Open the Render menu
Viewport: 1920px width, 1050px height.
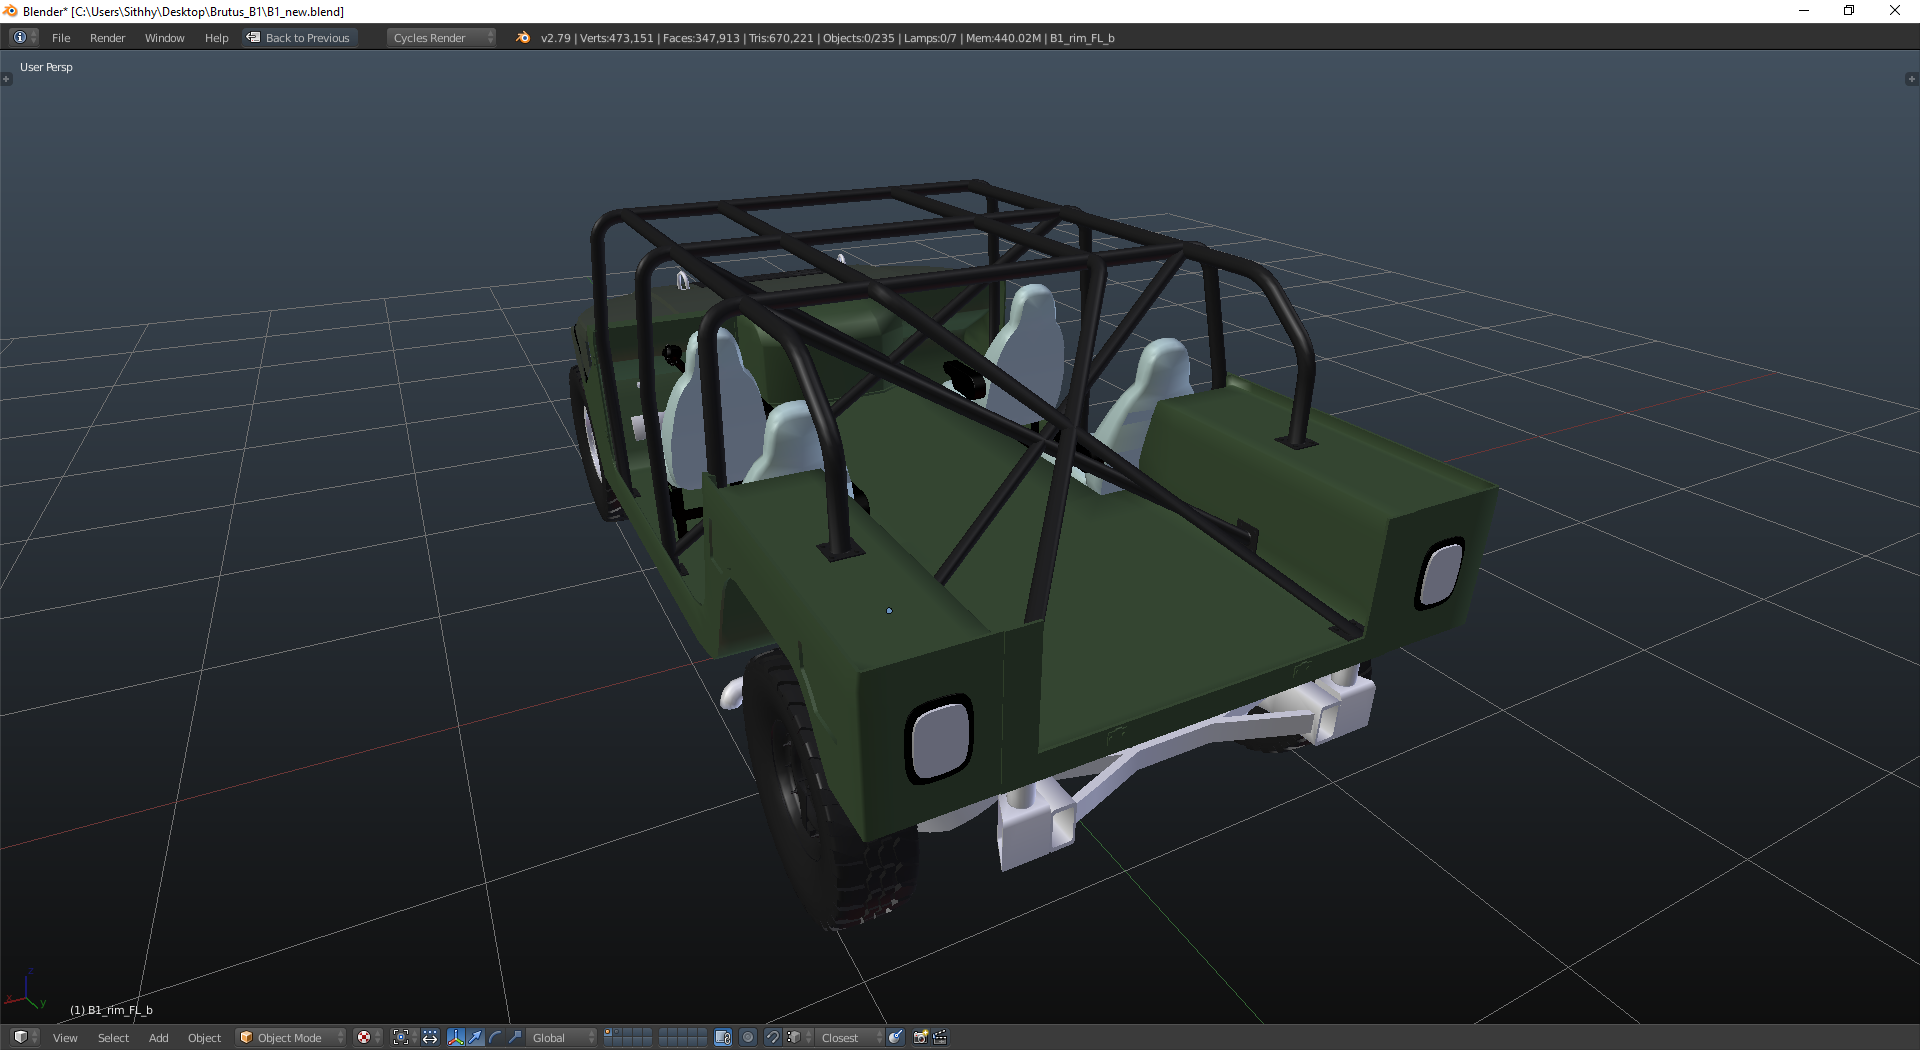[107, 38]
